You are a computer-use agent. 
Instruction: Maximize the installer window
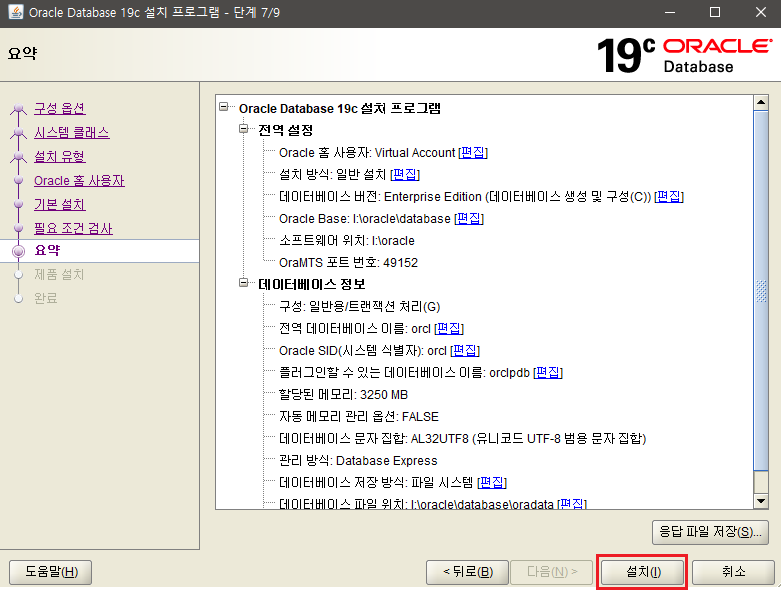coord(715,12)
